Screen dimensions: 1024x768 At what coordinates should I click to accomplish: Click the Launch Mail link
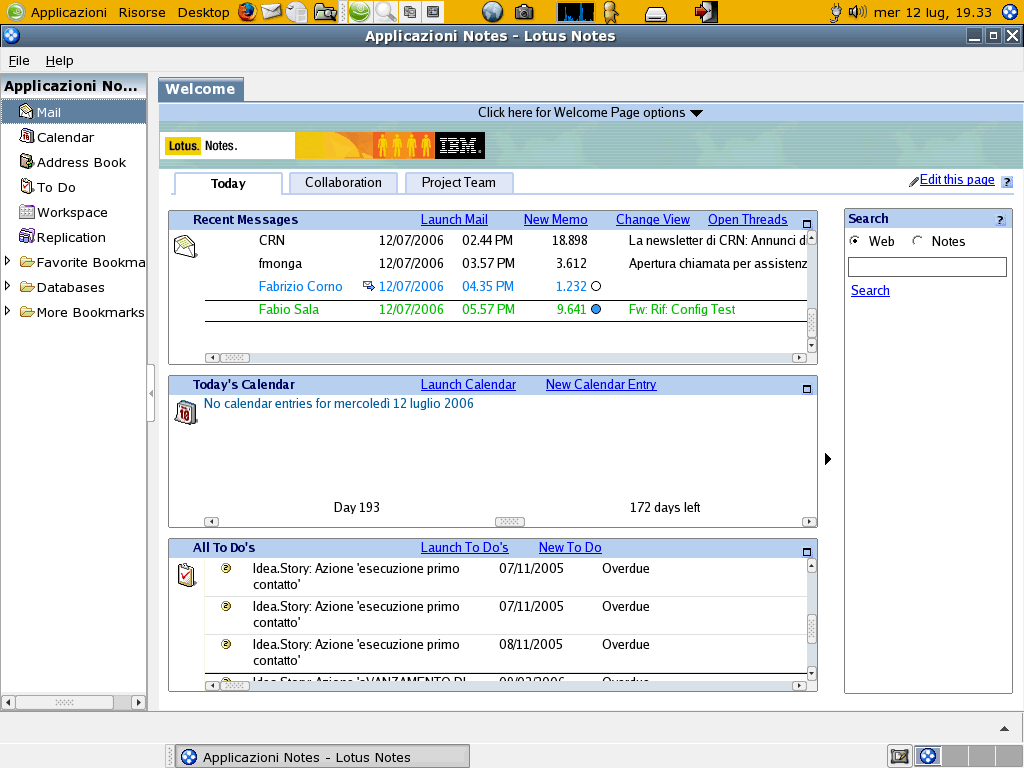[454, 220]
